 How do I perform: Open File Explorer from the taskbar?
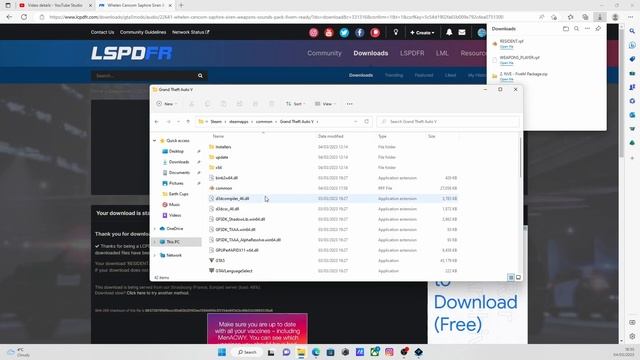(x=301, y=352)
